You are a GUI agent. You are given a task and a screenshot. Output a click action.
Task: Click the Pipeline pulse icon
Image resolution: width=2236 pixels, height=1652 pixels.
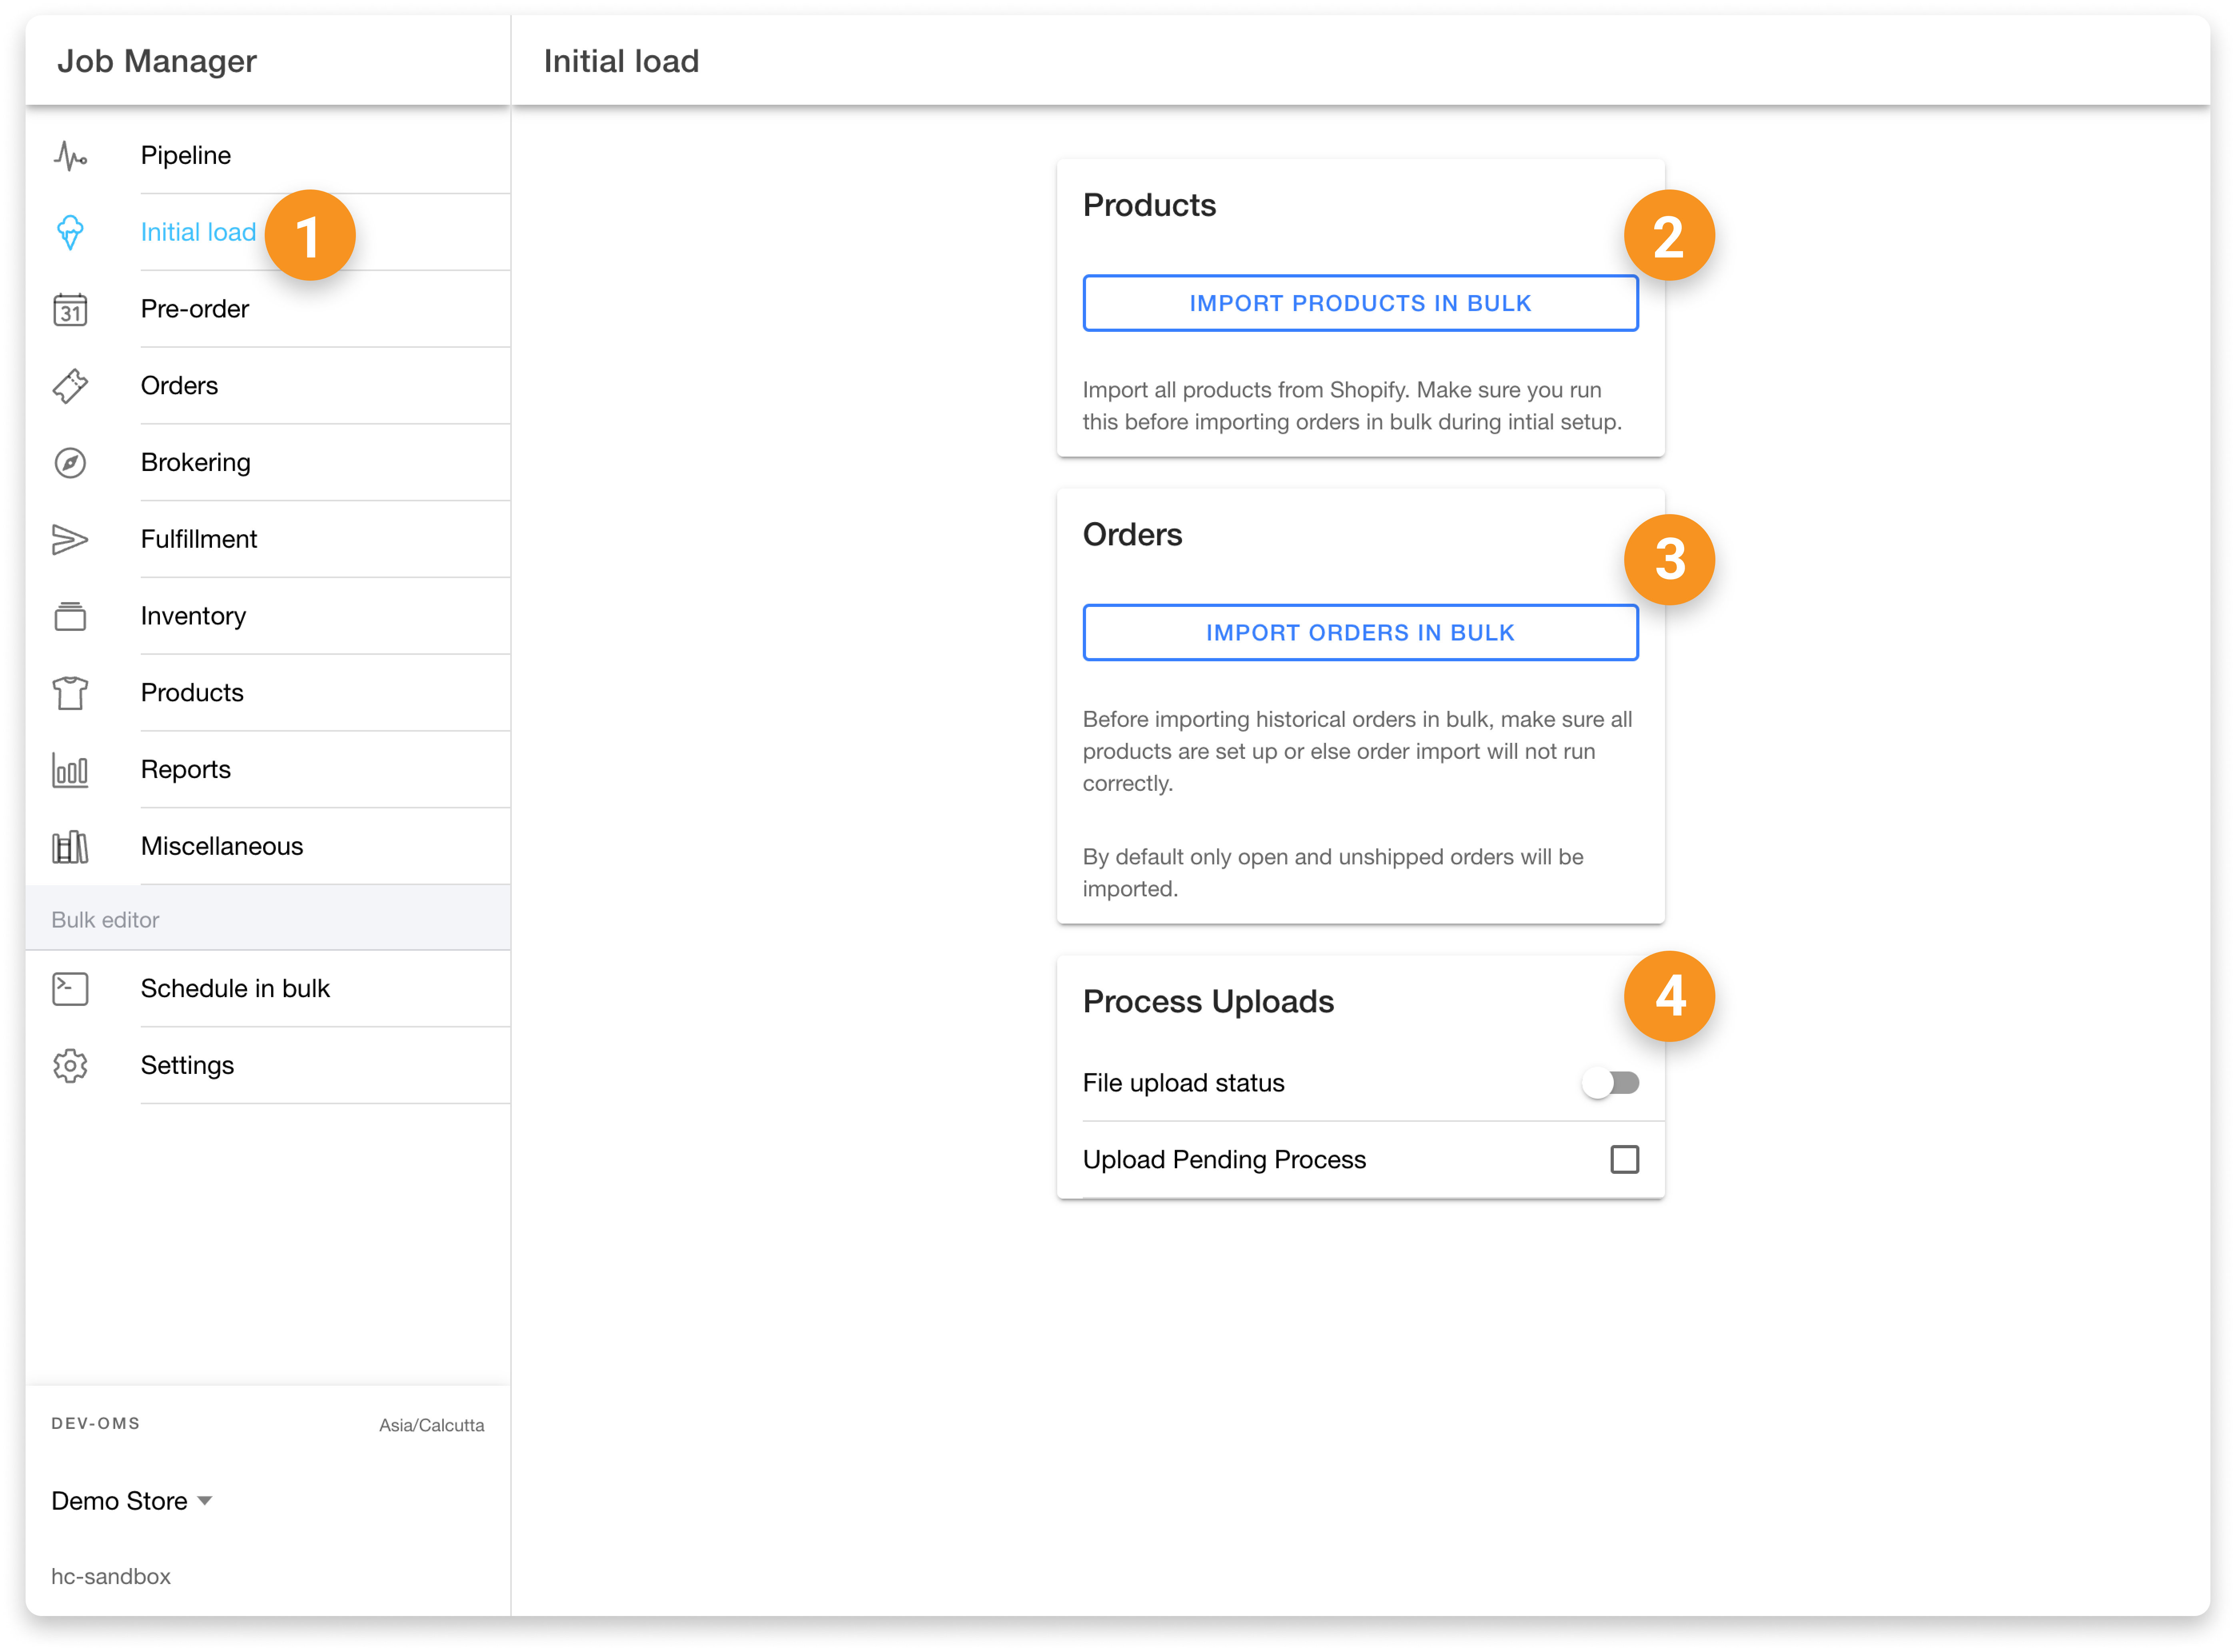coord(70,156)
